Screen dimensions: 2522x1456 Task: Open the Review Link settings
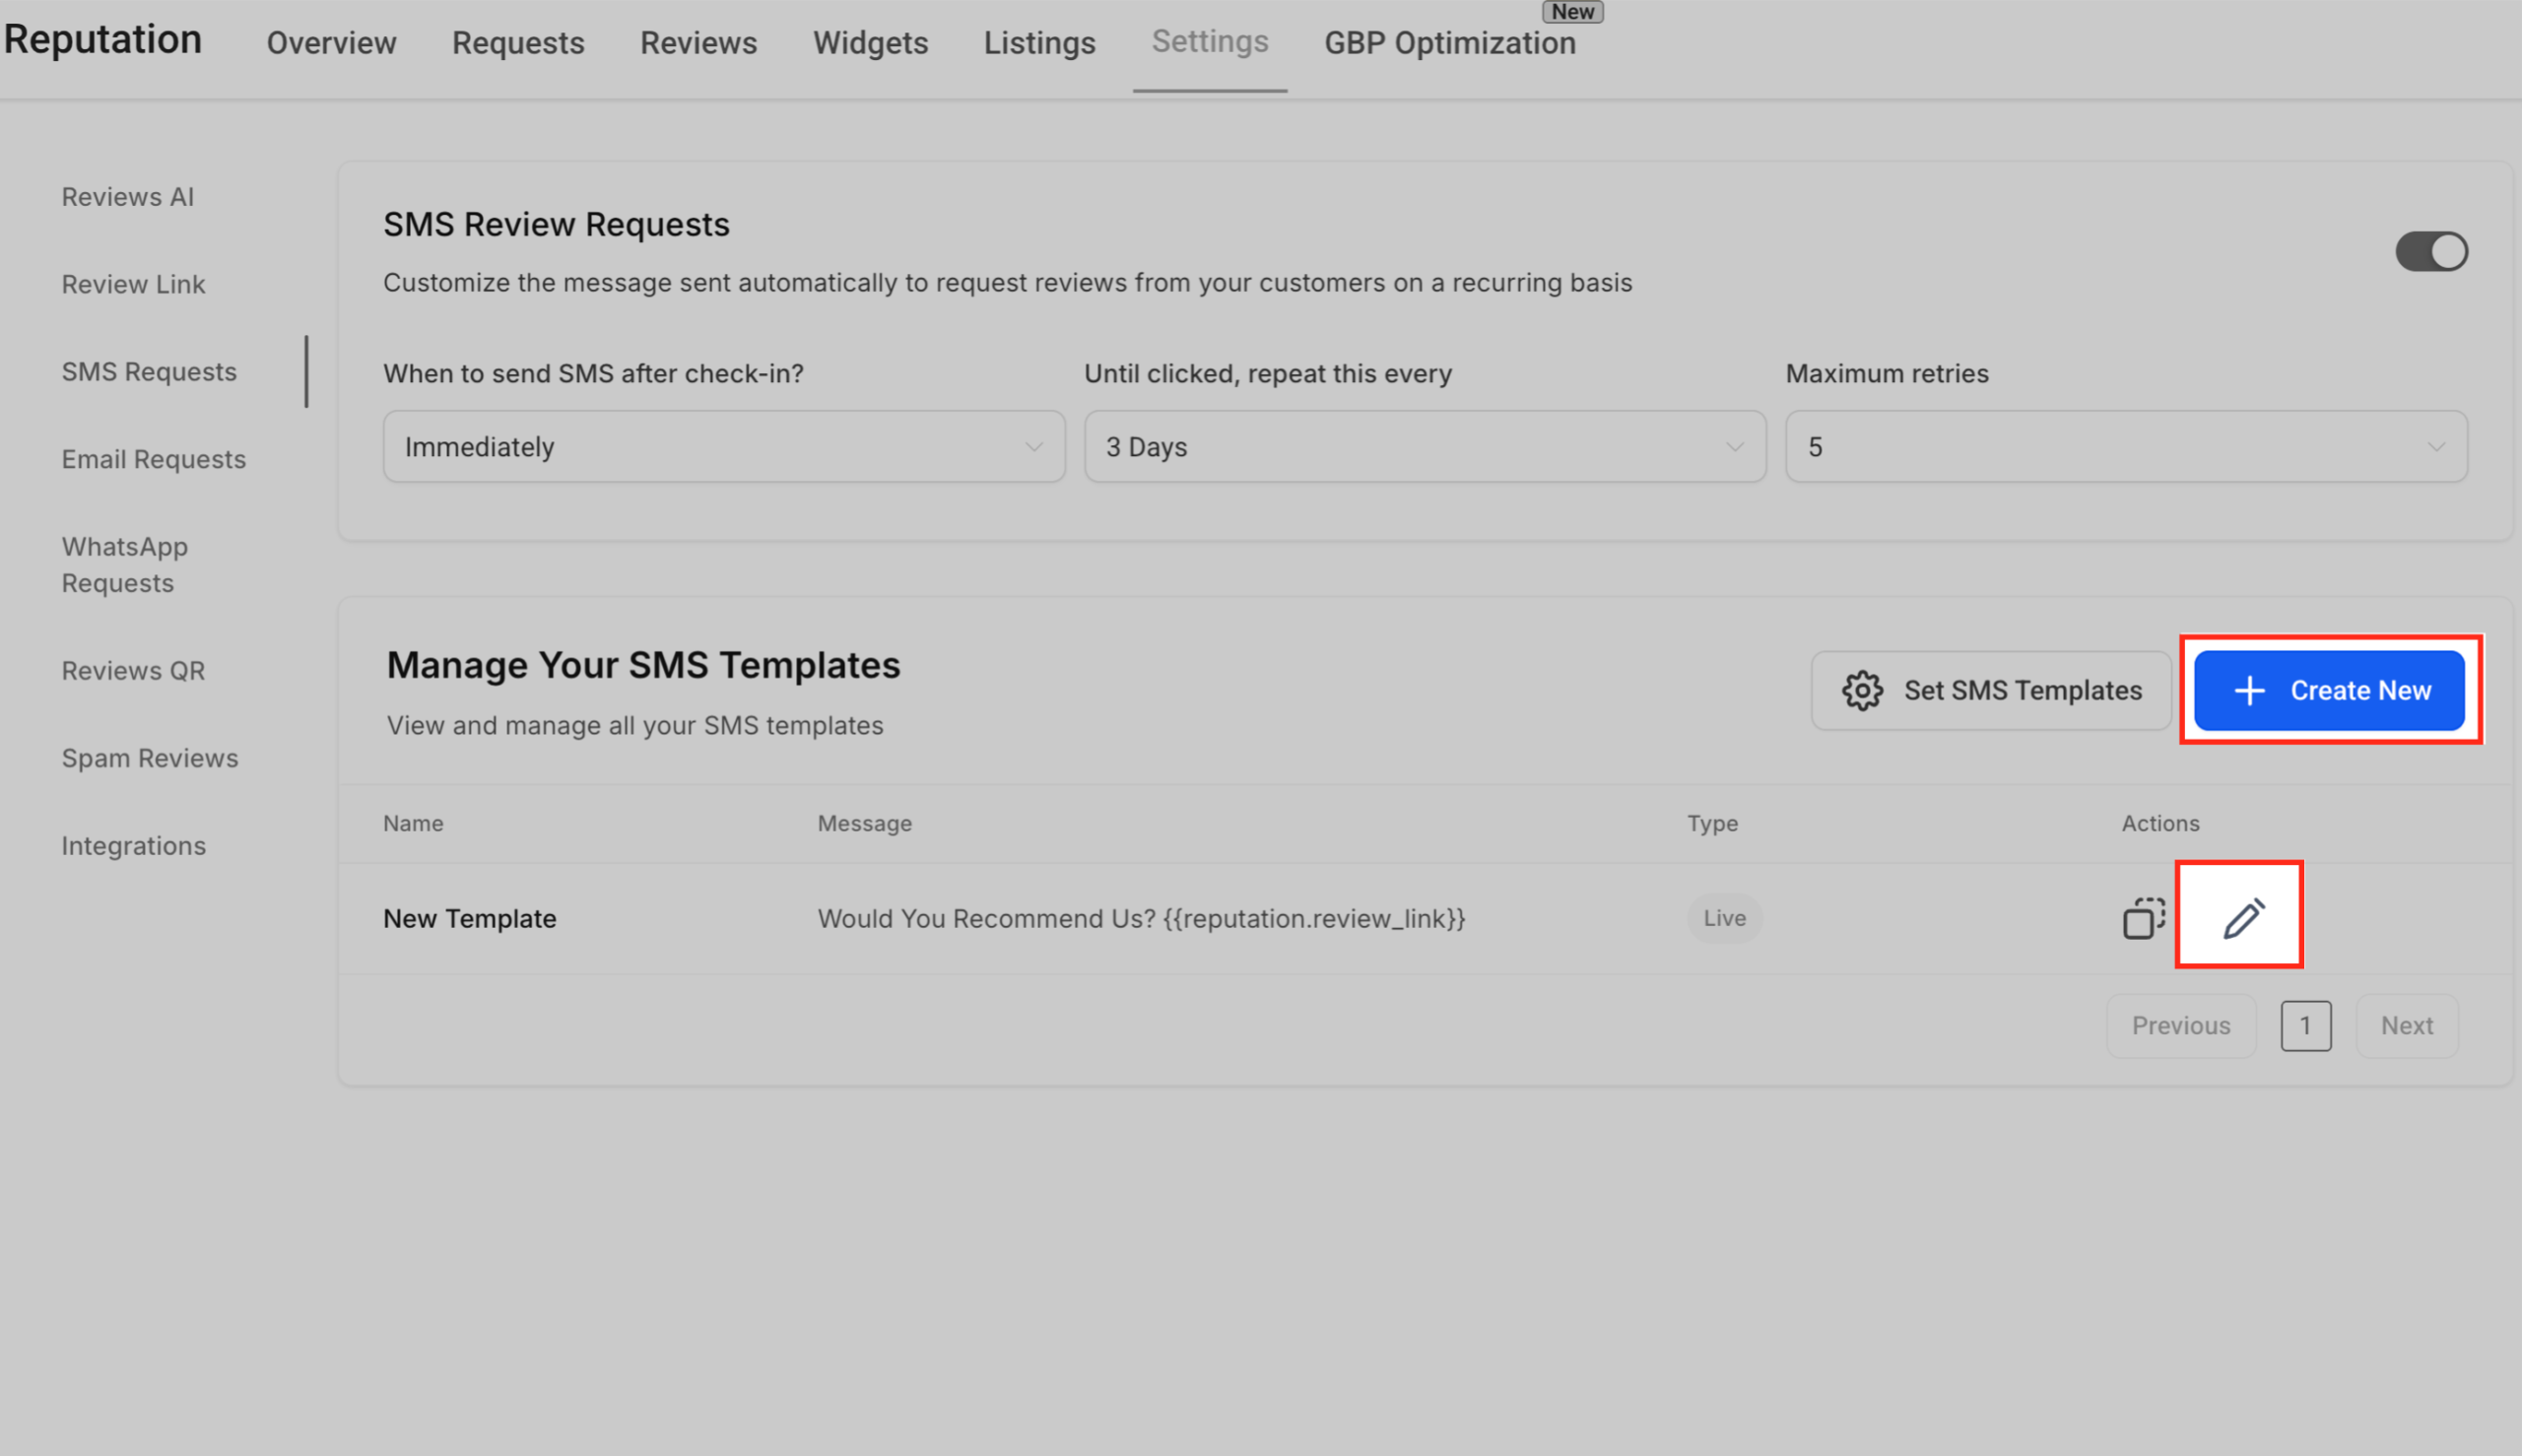(x=133, y=284)
